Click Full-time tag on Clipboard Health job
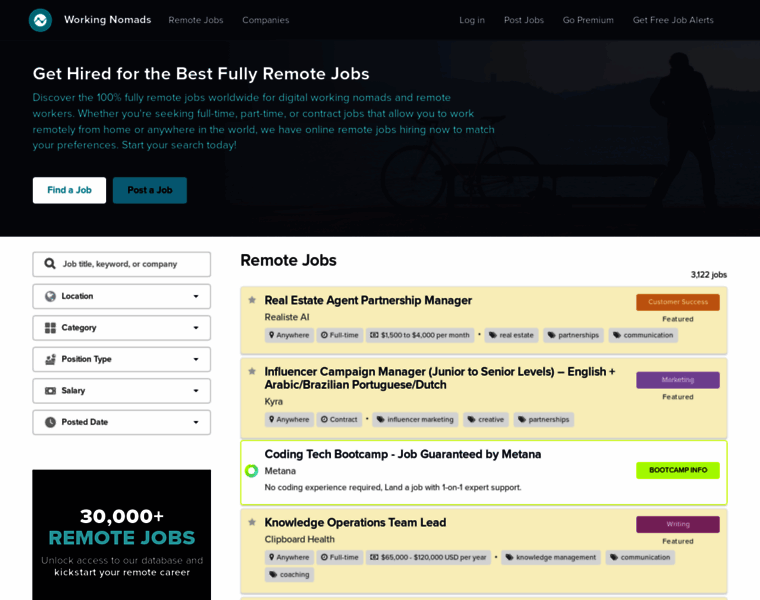 pos(340,557)
